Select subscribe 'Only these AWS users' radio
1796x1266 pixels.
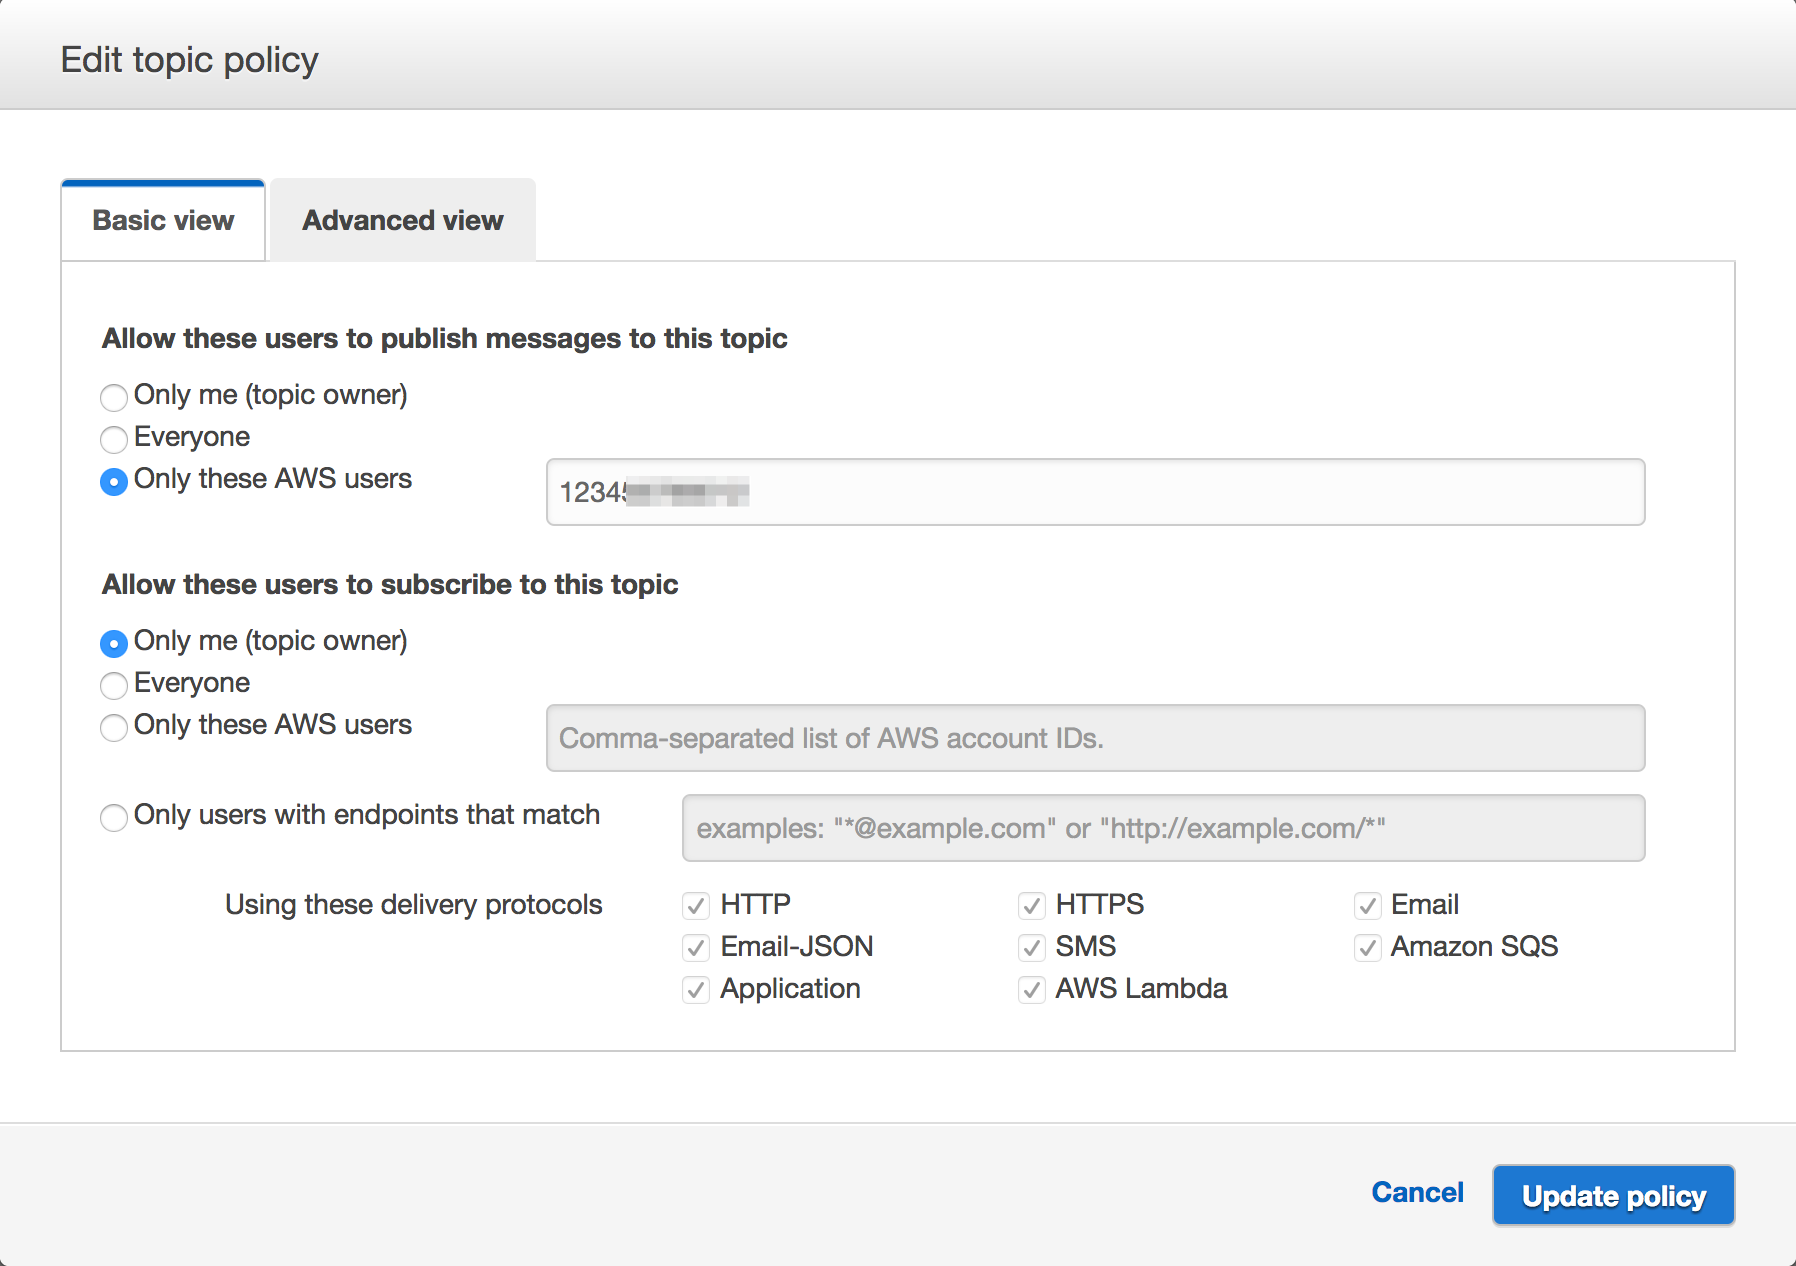coord(114,727)
